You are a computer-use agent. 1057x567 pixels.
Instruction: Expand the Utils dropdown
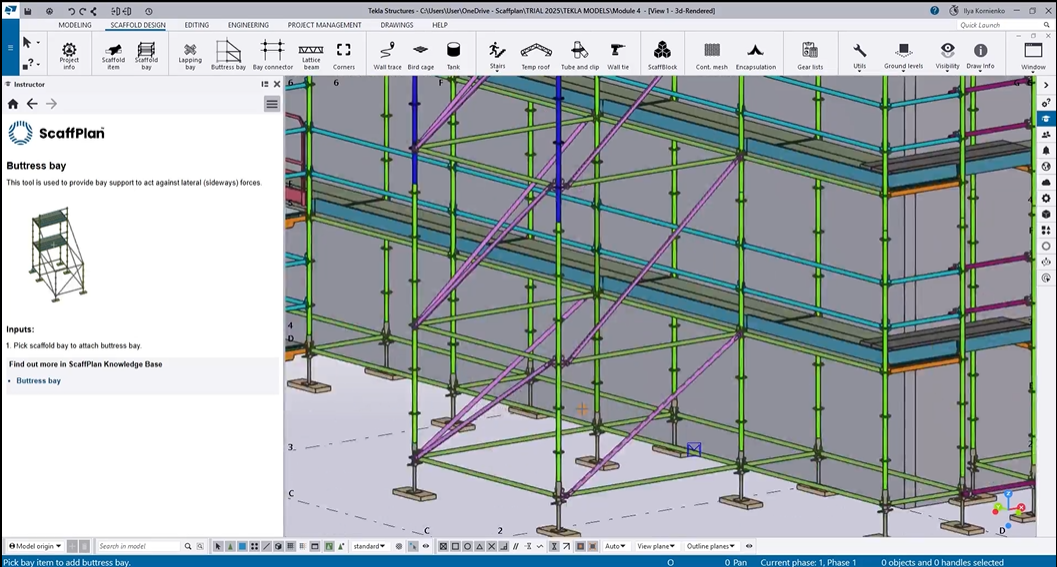point(859,70)
